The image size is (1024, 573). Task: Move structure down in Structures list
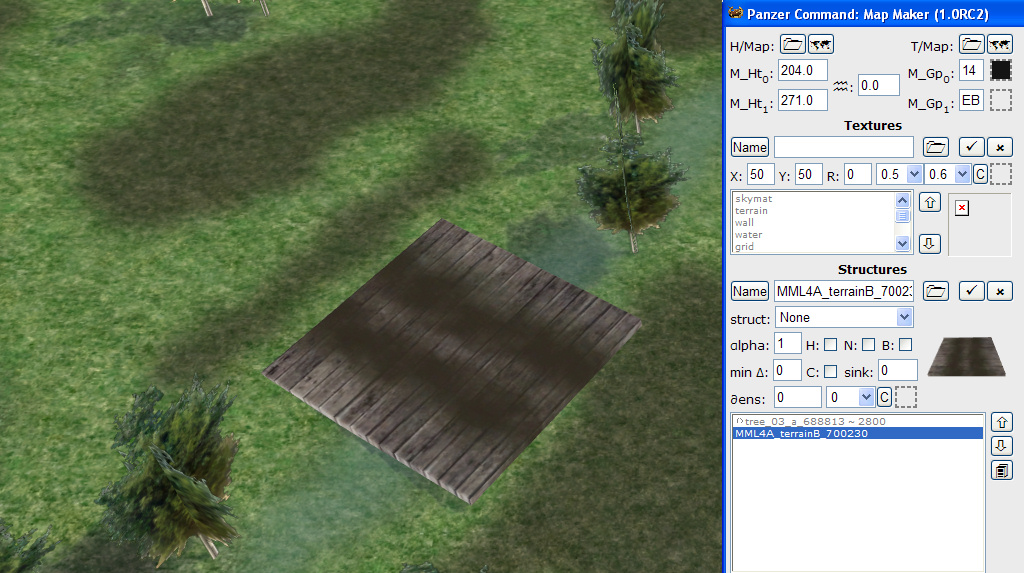1002,446
